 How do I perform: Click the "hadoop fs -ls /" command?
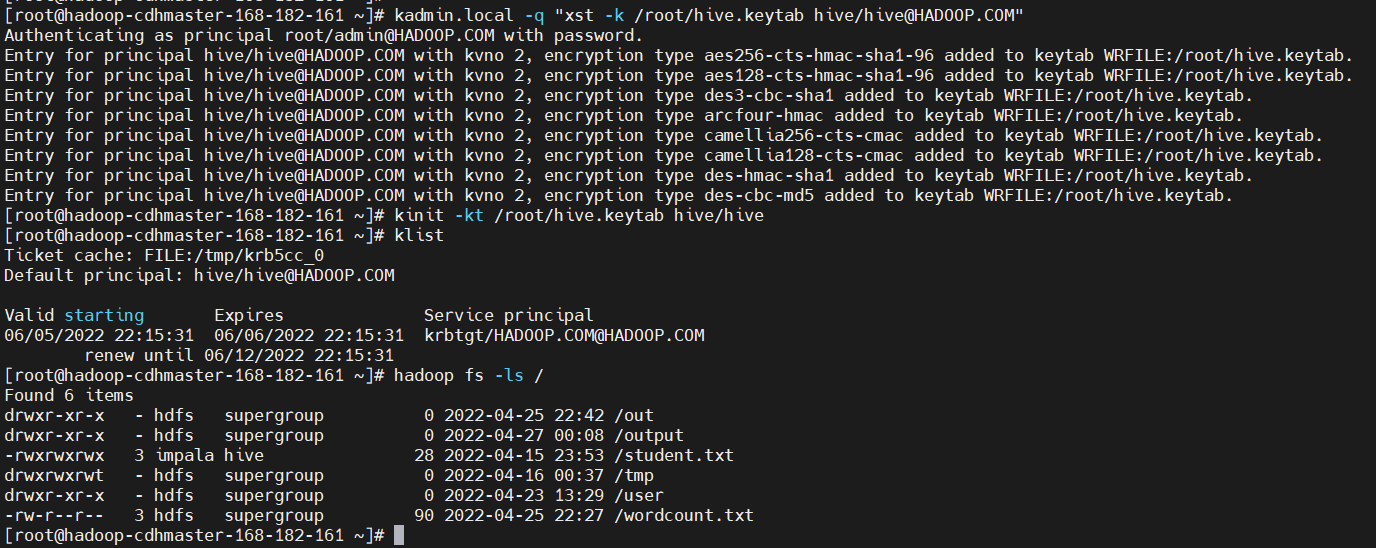click(468, 375)
